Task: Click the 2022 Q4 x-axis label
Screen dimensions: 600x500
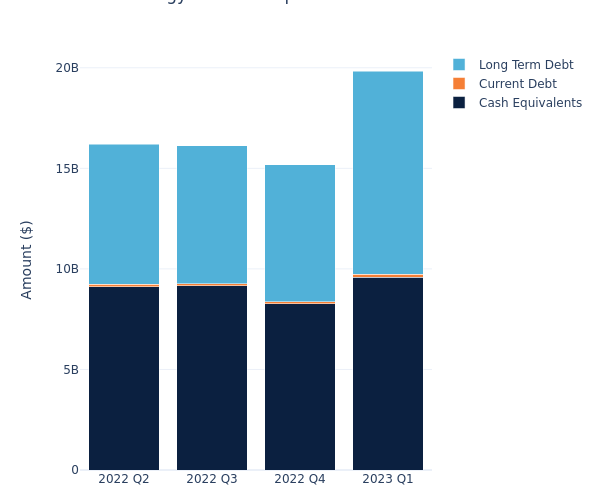Action: 300,479
